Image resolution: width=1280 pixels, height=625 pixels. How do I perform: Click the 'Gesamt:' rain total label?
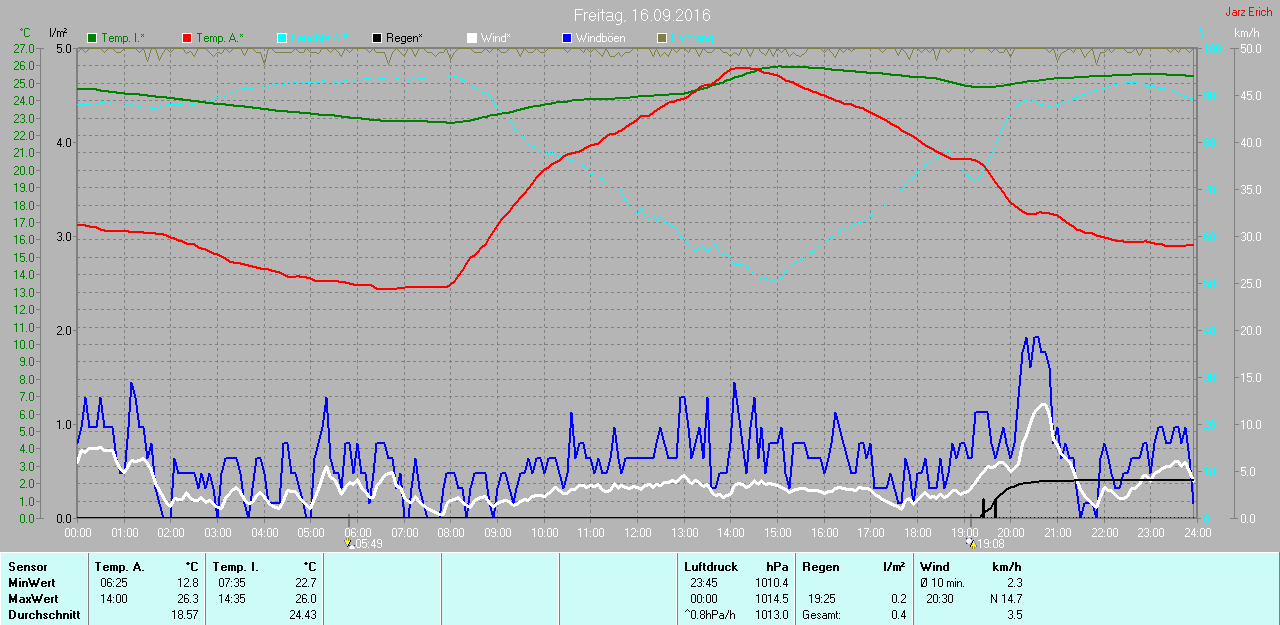coord(821,615)
